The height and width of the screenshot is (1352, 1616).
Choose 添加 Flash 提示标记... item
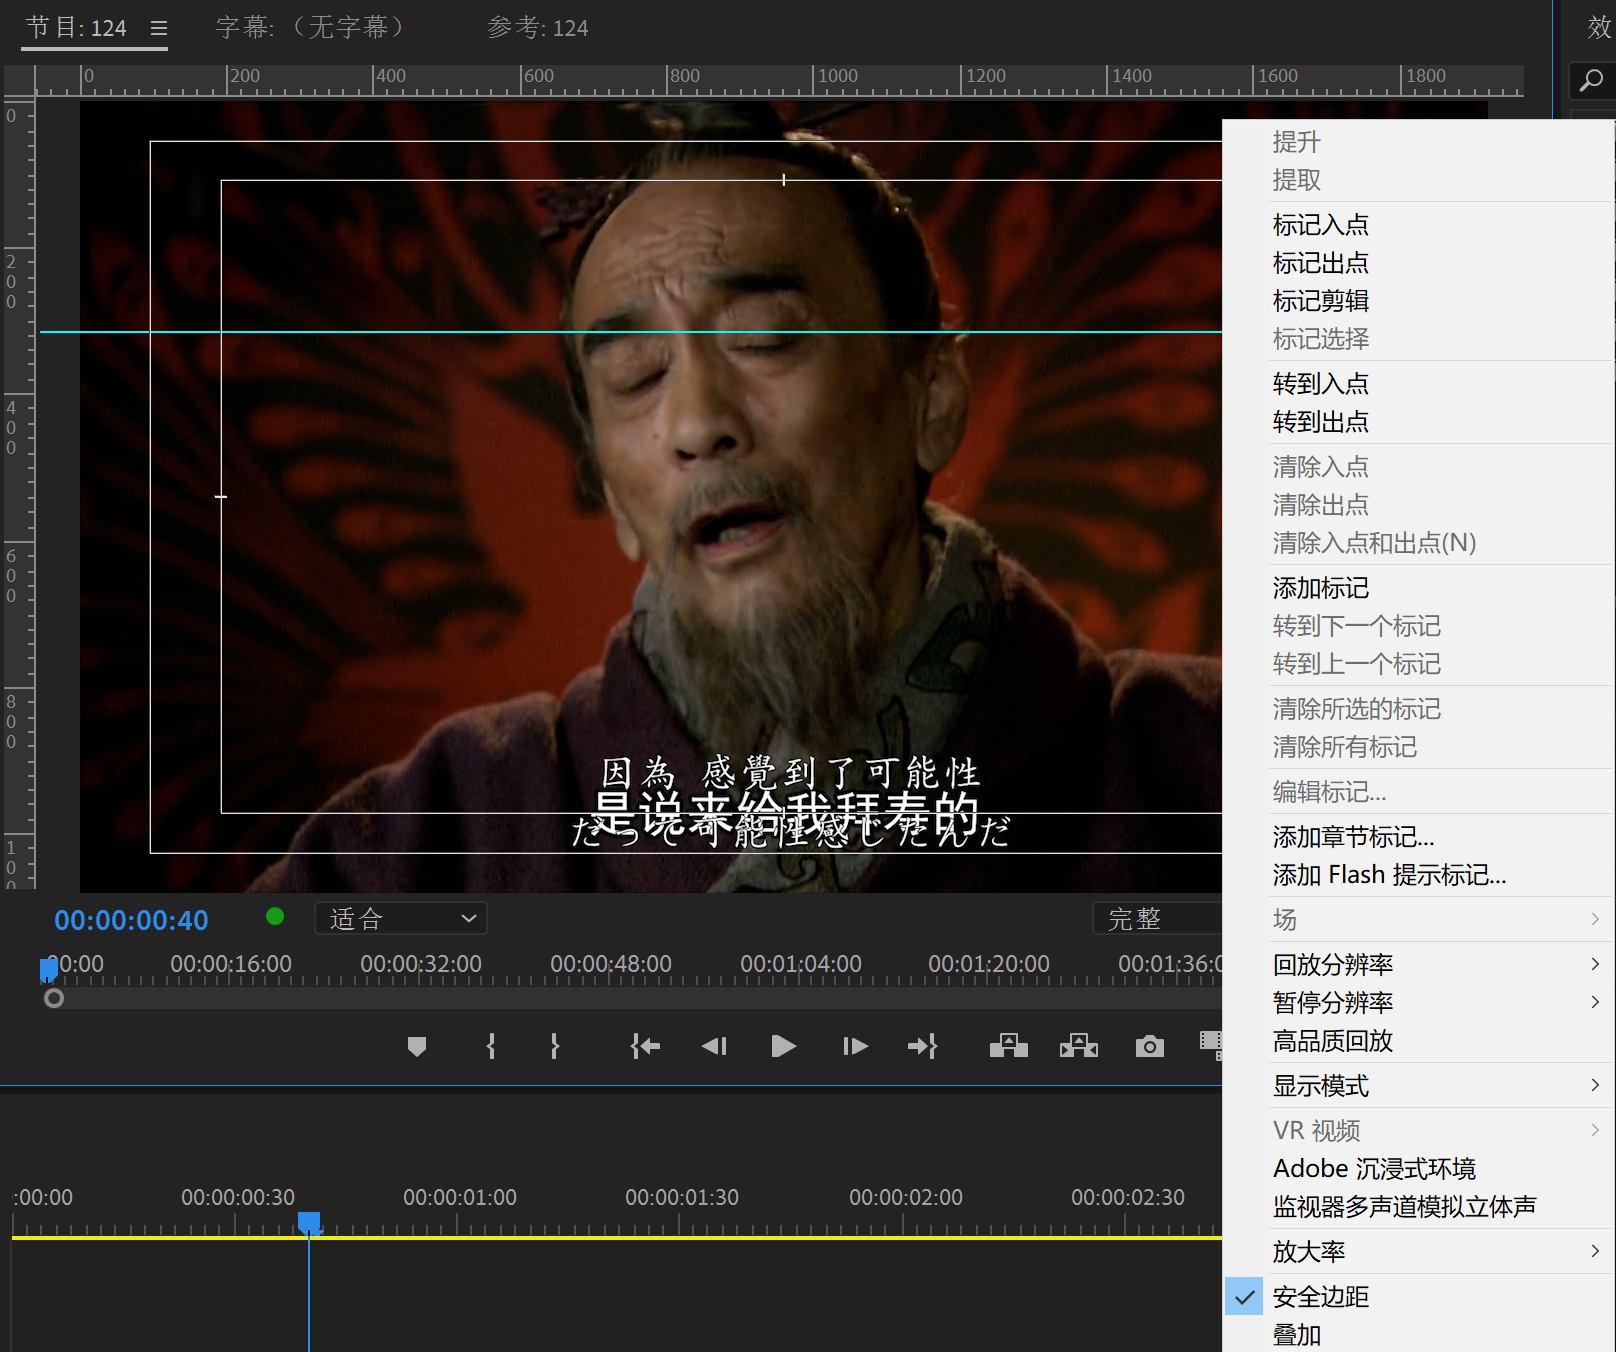coord(1419,875)
